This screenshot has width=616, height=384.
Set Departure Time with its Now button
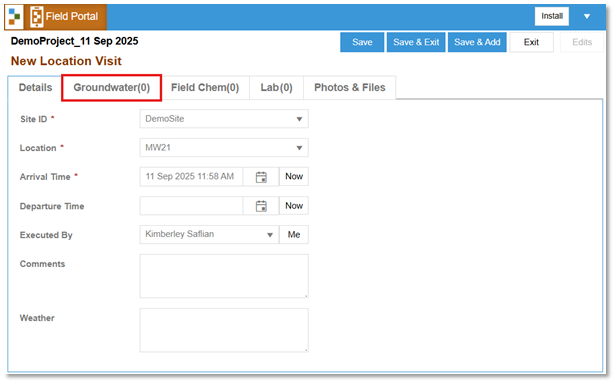tap(294, 206)
